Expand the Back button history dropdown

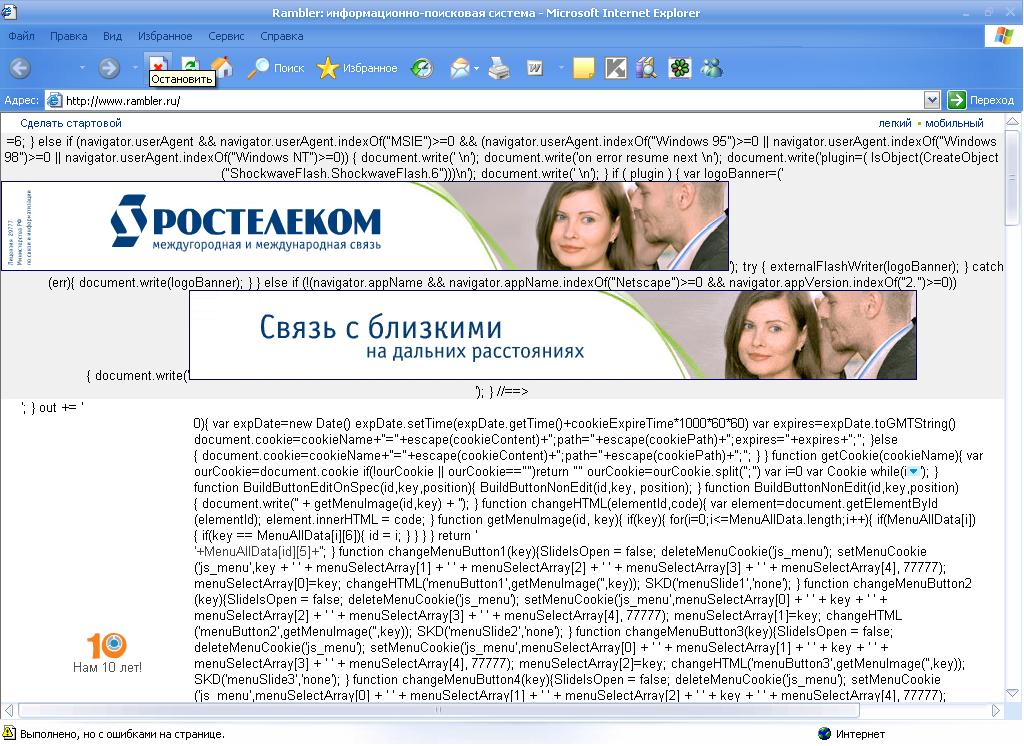click(x=82, y=68)
